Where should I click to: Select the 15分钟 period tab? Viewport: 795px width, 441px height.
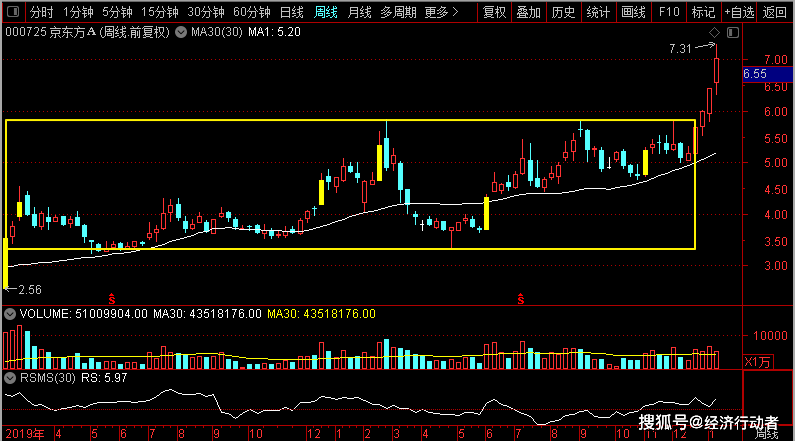point(160,12)
